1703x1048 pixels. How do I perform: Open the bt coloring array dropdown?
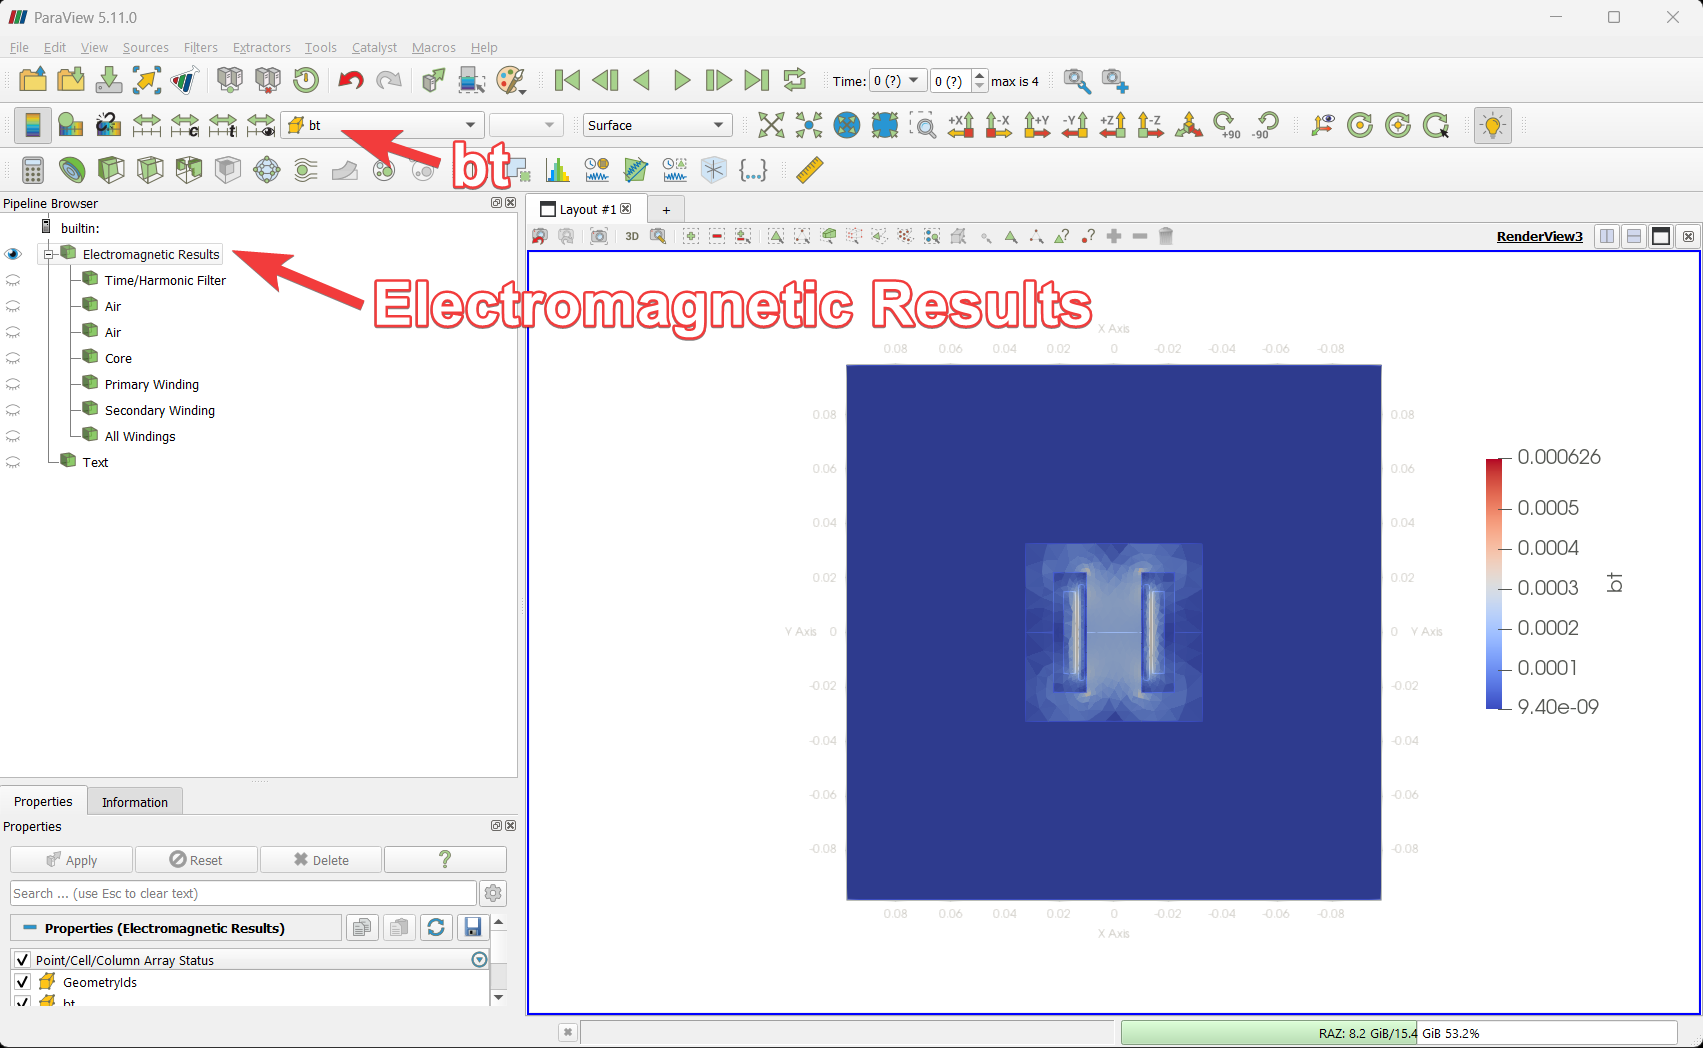point(383,125)
